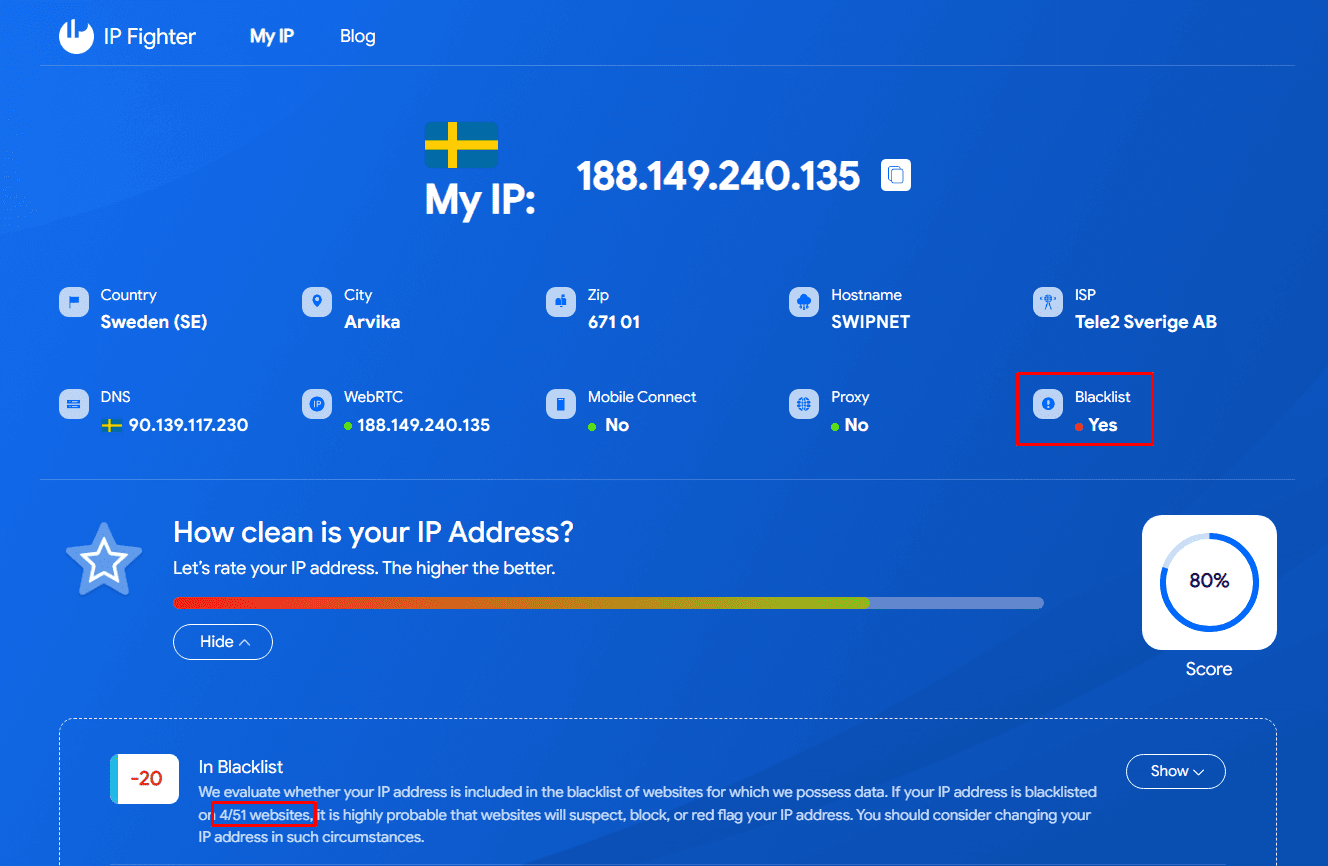Click the ISP antenna icon
Image resolution: width=1328 pixels, height=866 pixels.
point(1048,302)
